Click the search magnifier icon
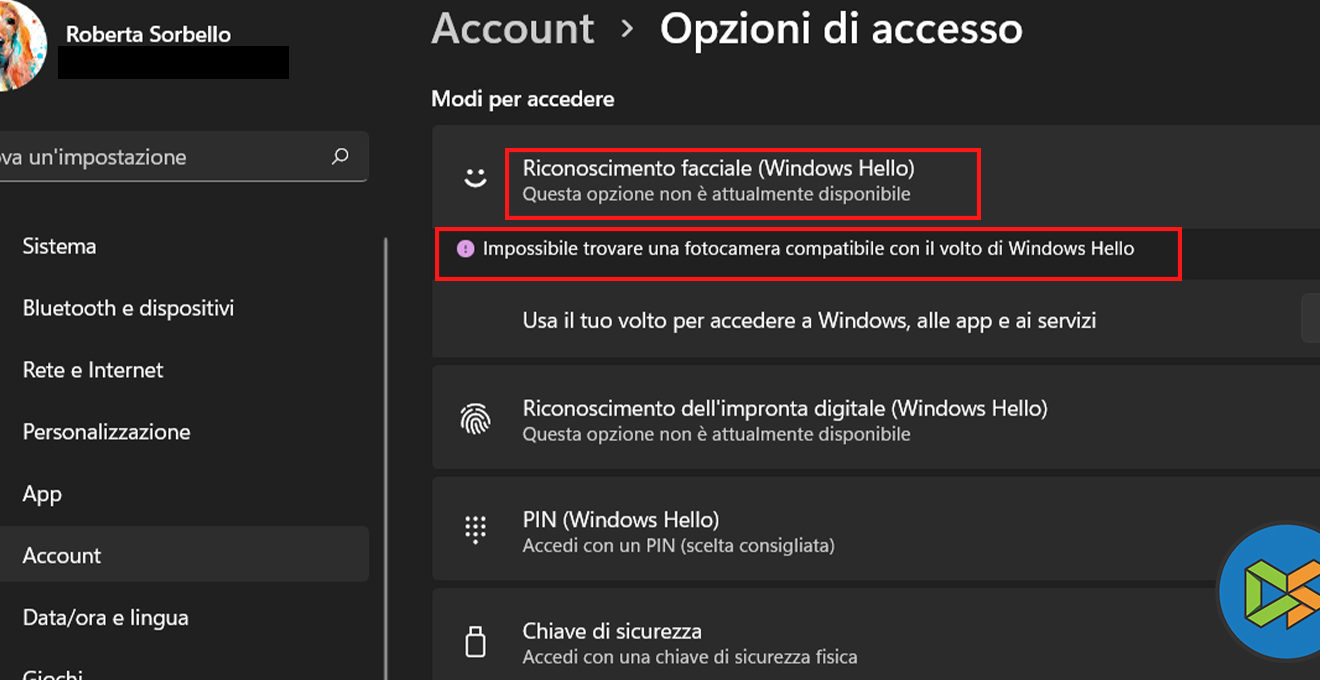This screenshot has width=1320, height=680. [x=340, y=157]
